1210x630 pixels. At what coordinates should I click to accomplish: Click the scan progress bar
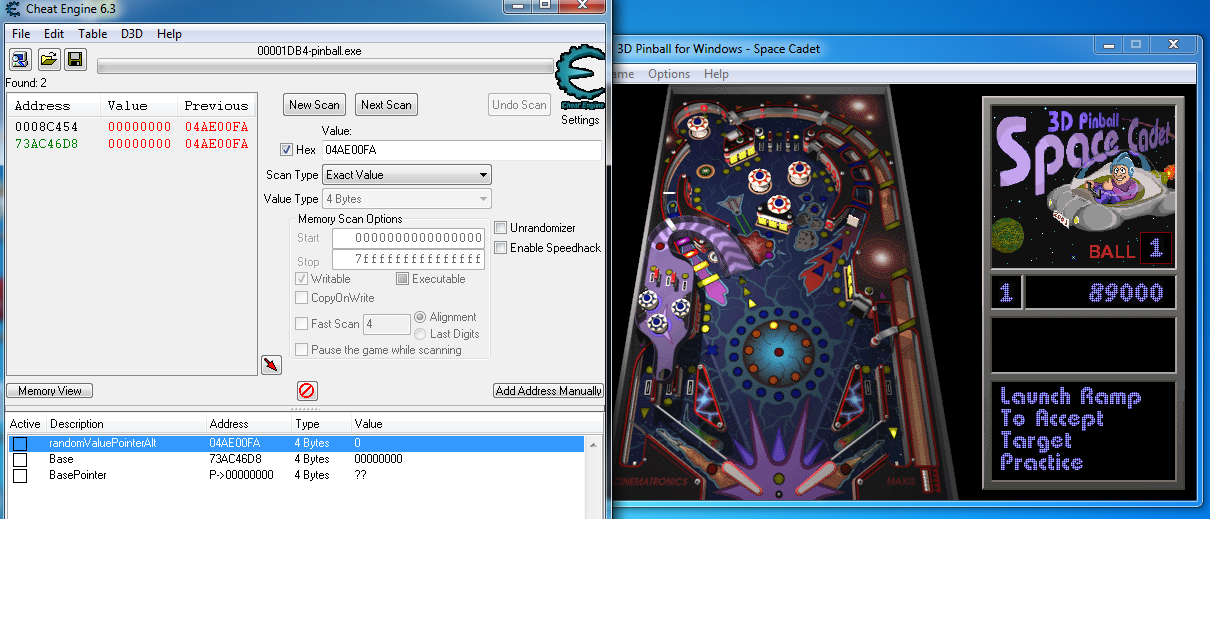pos(325,66)
